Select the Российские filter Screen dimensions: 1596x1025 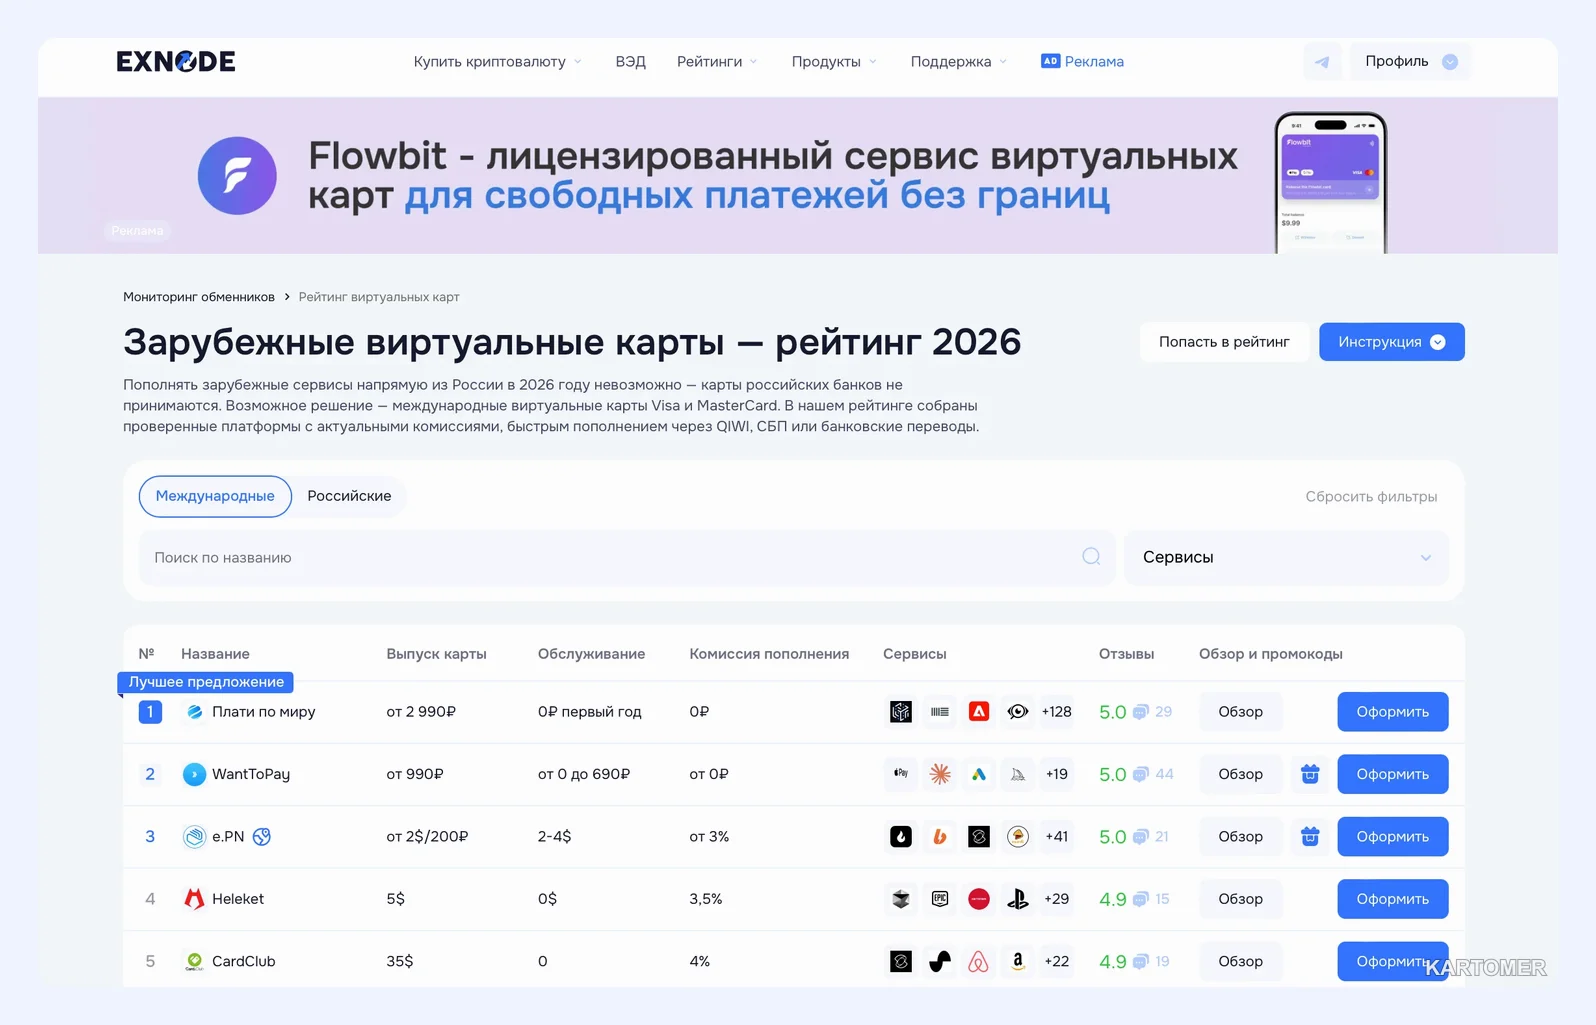point(349,496)
